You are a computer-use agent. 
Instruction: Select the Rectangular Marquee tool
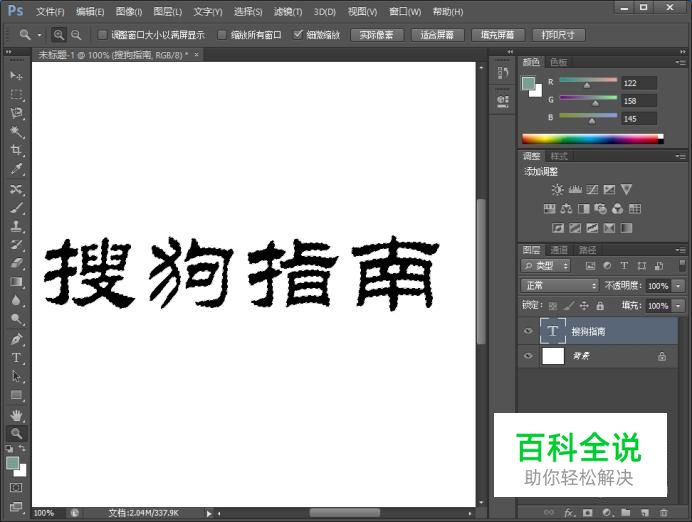coord(16,94)
